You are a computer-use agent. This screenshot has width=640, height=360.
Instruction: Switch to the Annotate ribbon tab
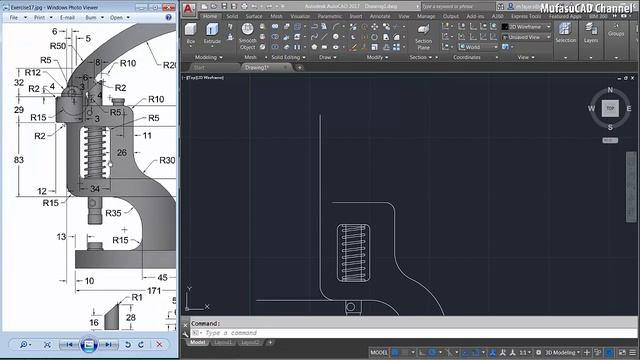(380, 16)
